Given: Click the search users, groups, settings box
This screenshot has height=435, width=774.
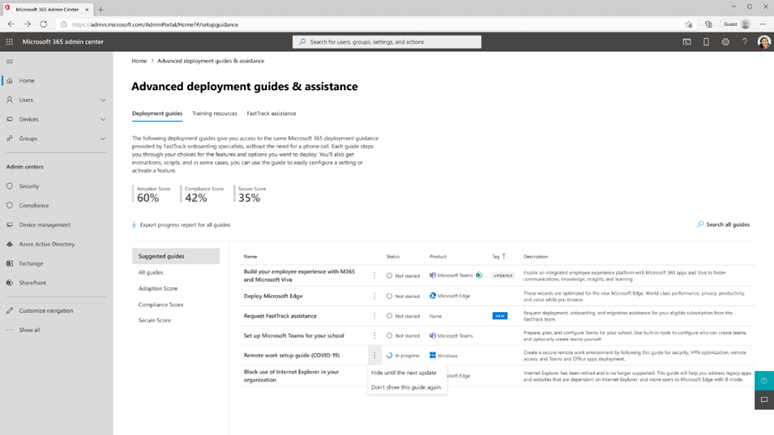Looking at the screenshot, I should [387, 42].
